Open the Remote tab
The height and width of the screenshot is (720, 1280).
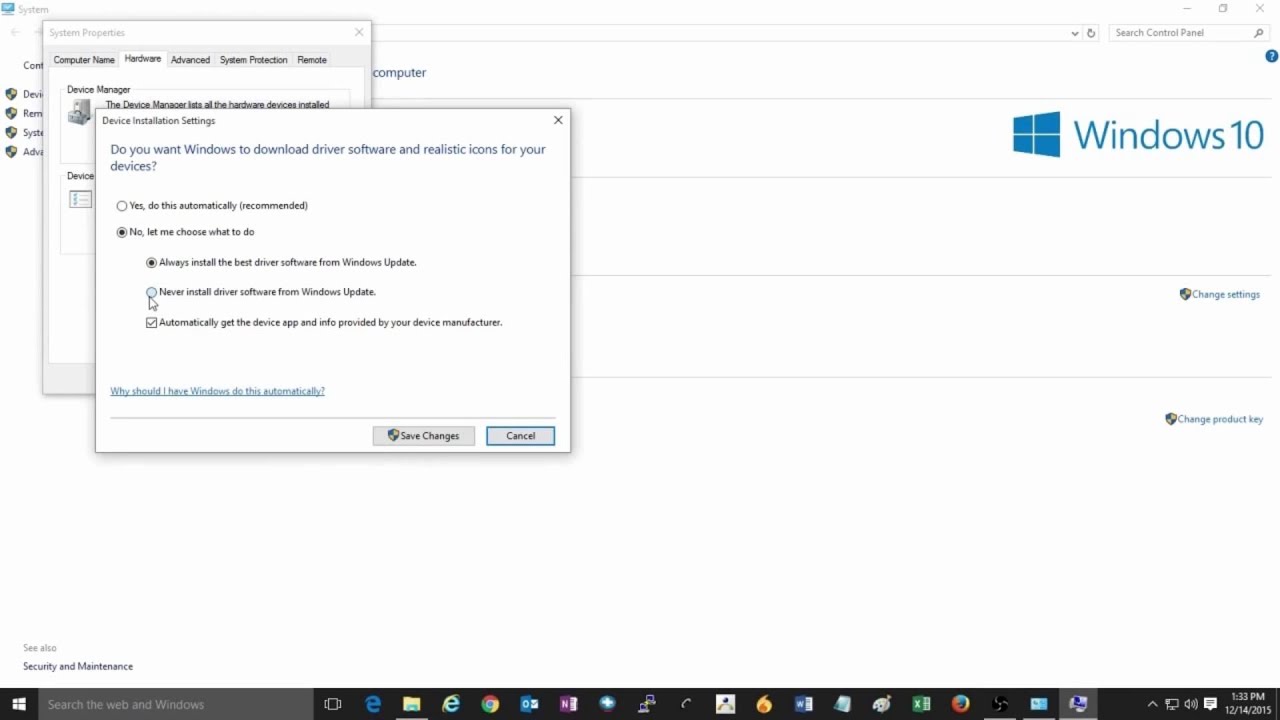tap(312, 60)
